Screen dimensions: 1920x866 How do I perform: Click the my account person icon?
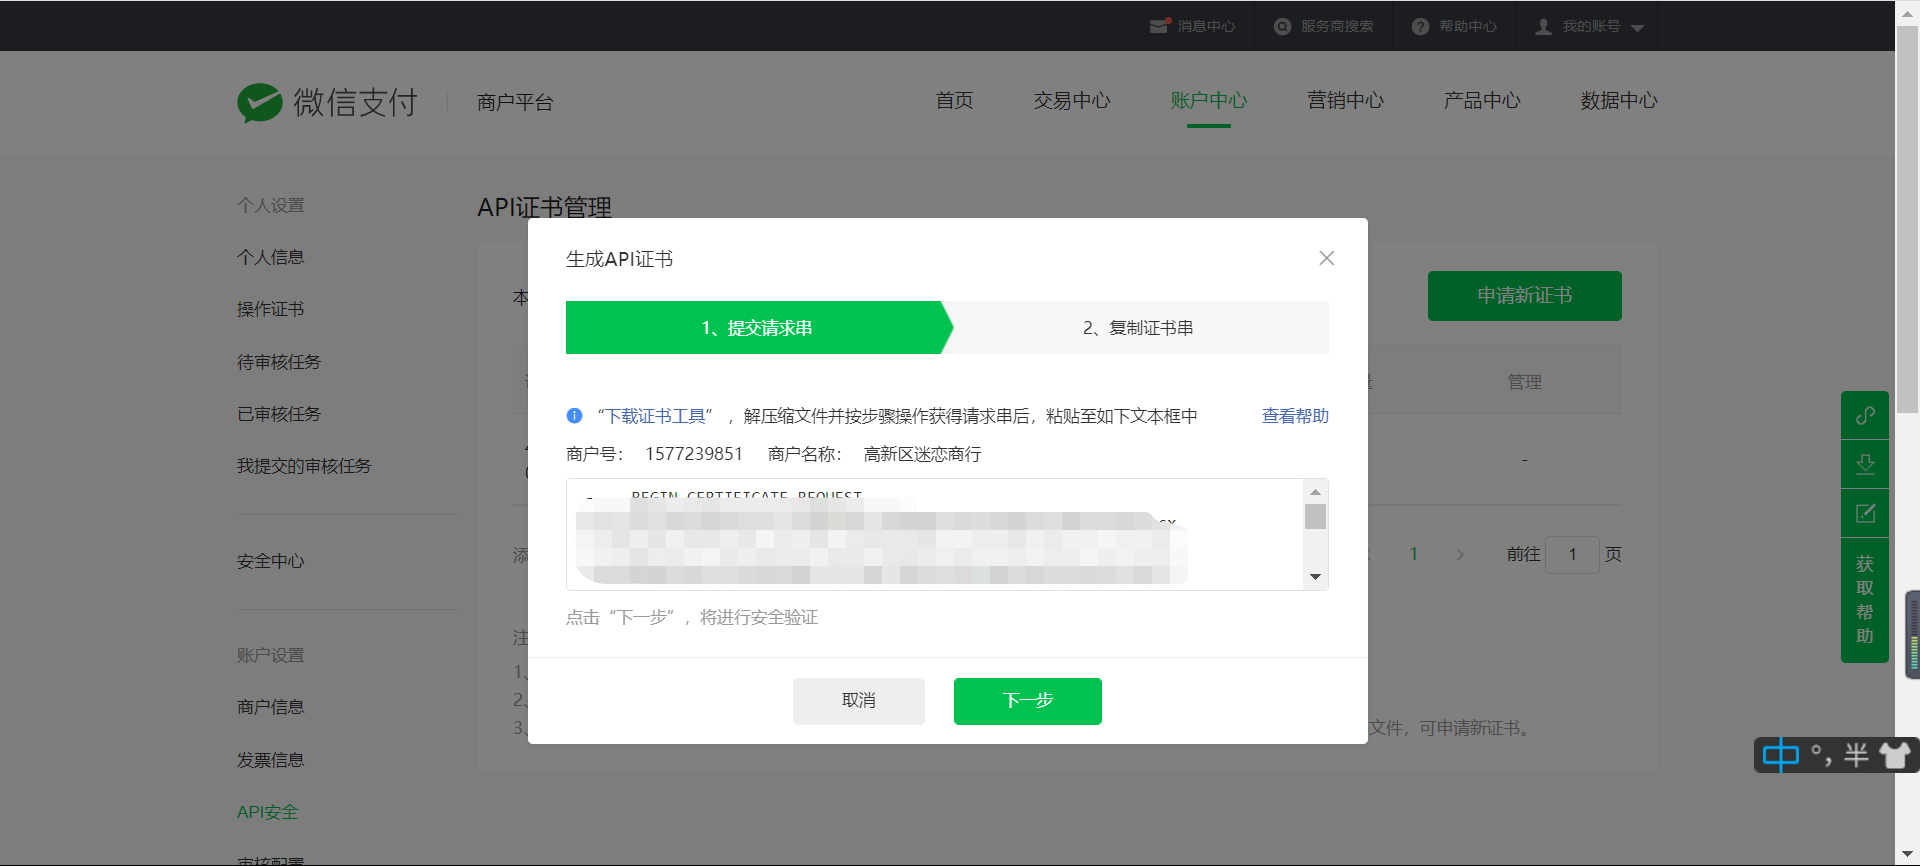click(x=1543, y=26)
